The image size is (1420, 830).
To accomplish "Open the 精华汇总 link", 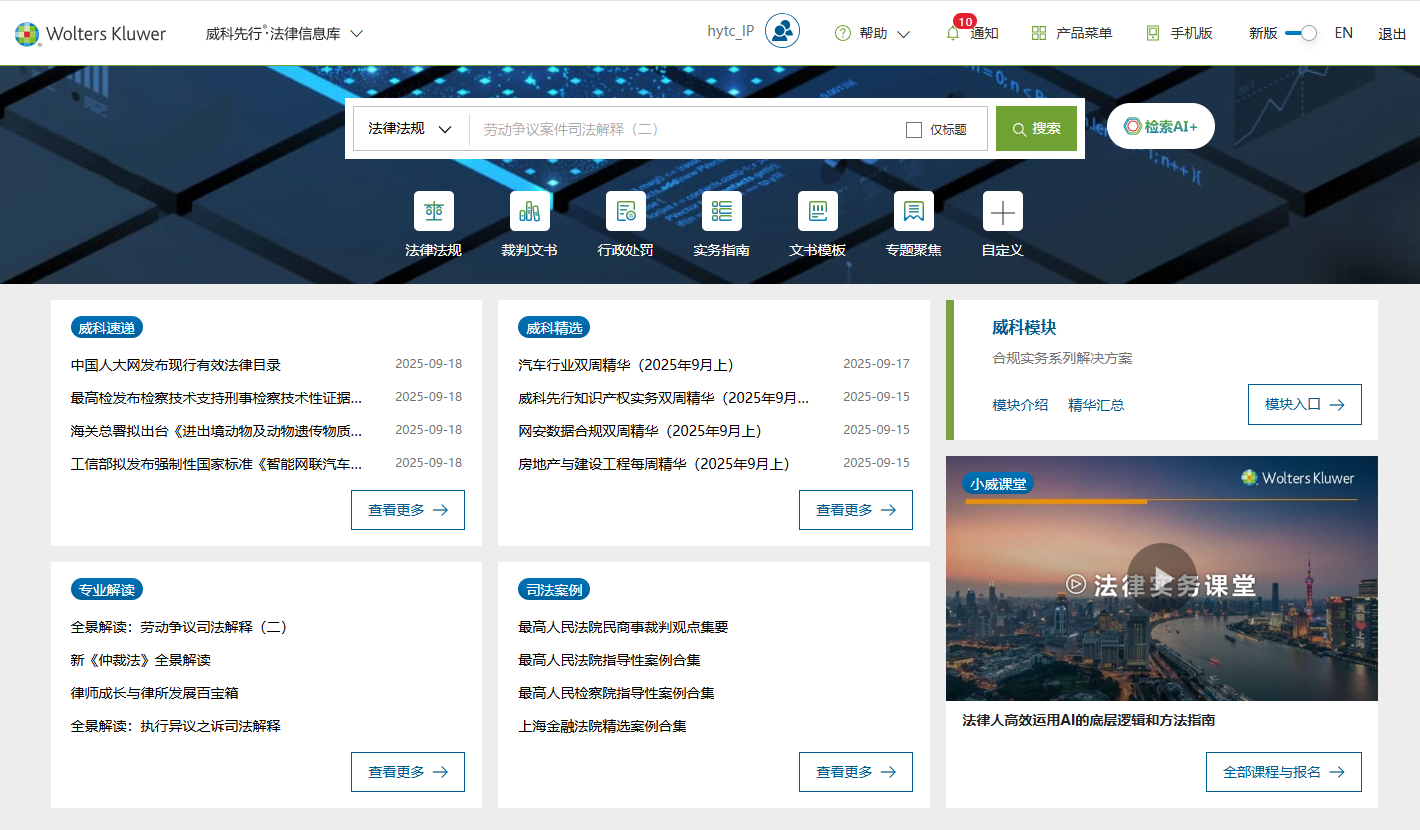I will (x=1096, y=405).
